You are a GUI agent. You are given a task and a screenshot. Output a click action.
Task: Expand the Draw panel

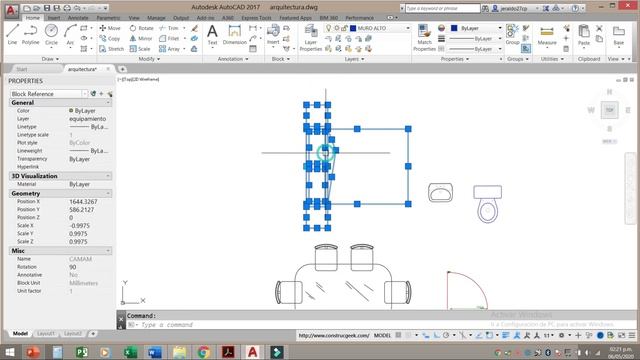(51, 59)
